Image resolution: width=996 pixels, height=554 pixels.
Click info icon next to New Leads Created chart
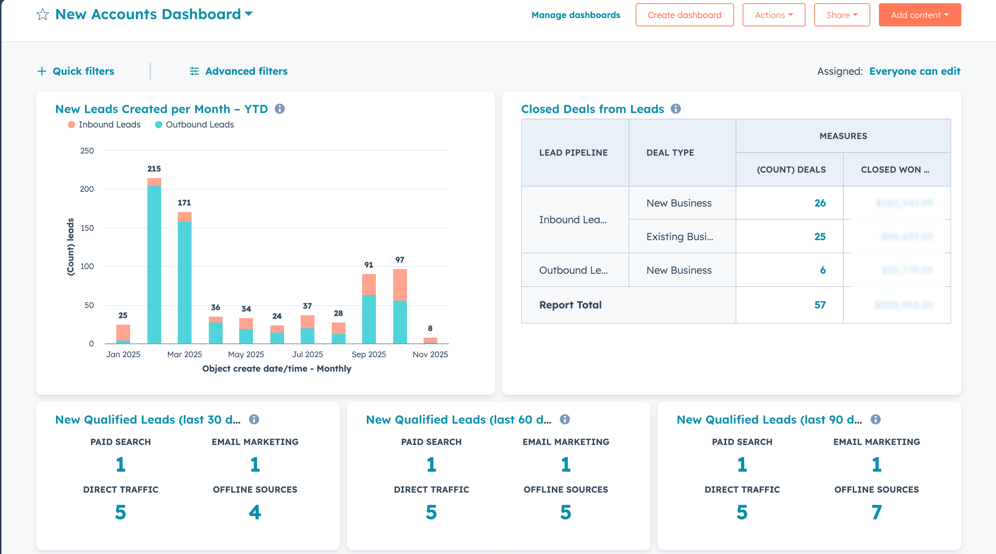click(280, 109)
